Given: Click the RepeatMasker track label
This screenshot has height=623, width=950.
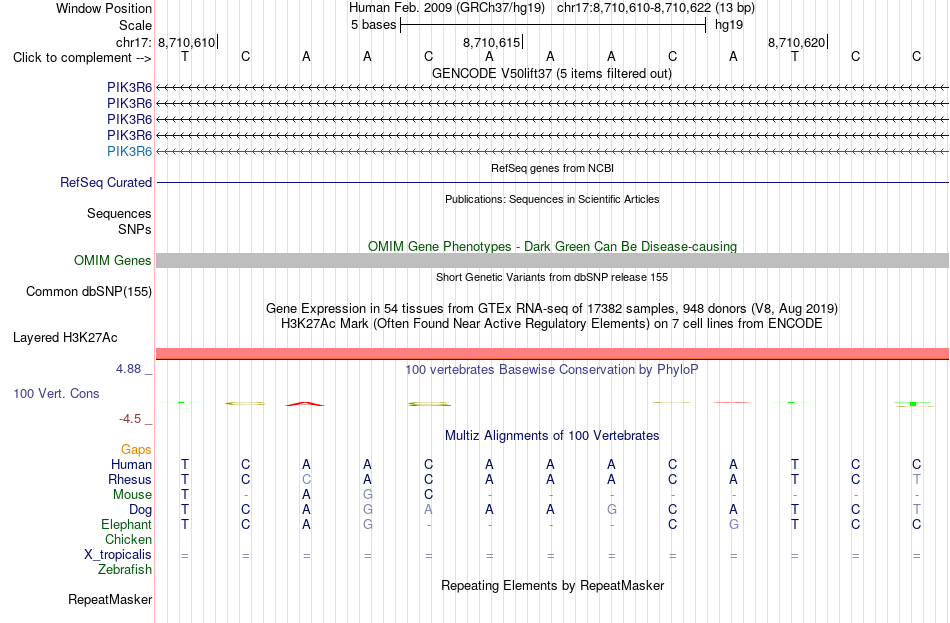Looking at the screenshot, I should coord(110,599).
